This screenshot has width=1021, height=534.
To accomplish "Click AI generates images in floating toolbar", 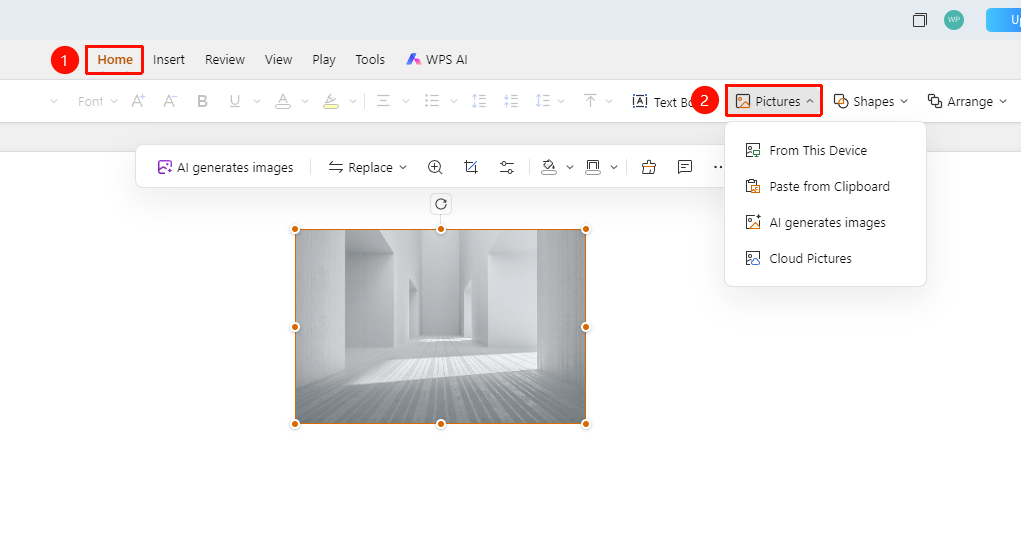I will point(225,167).
